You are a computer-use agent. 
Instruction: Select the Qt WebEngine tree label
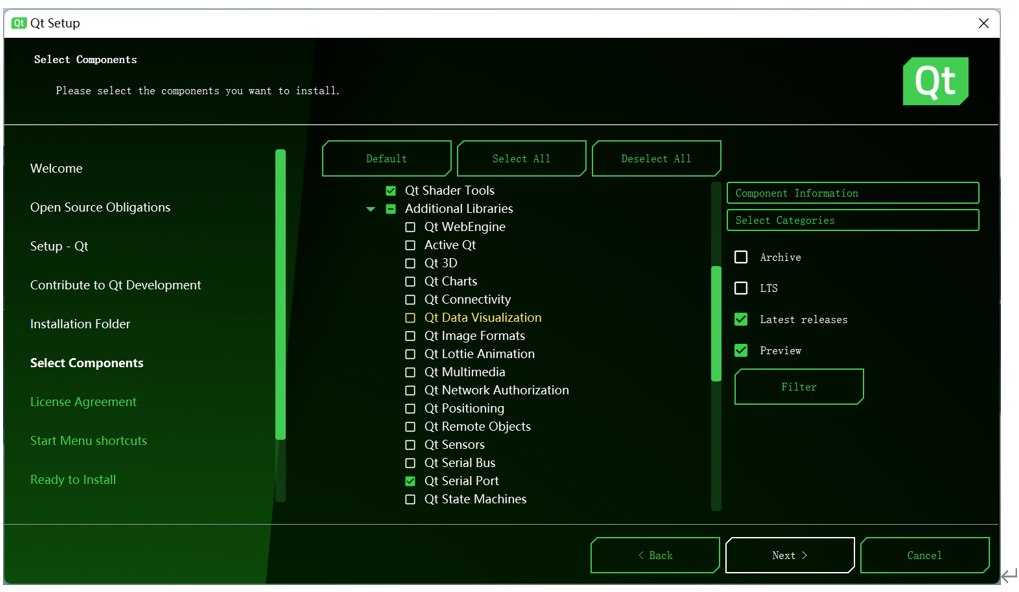[465, 227]
